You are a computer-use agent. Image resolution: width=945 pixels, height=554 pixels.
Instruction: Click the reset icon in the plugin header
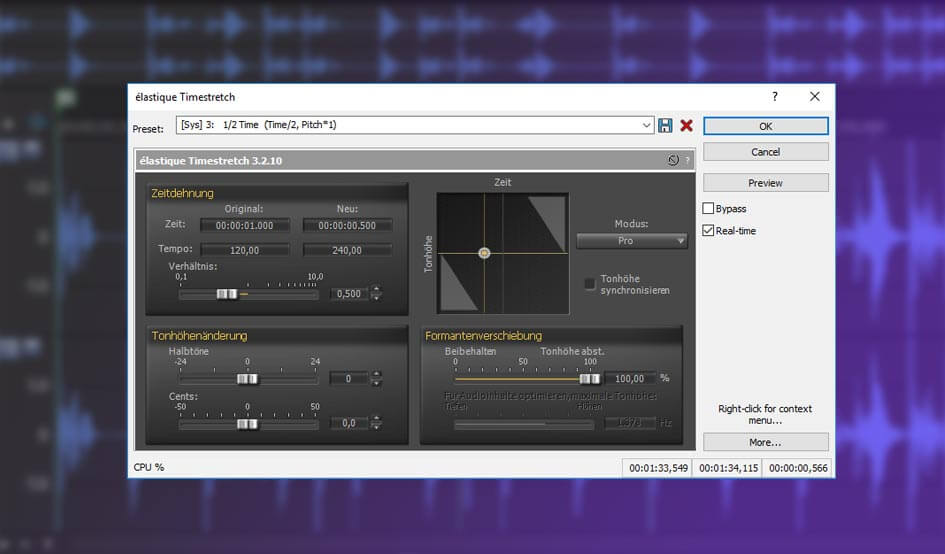[673, 160]
